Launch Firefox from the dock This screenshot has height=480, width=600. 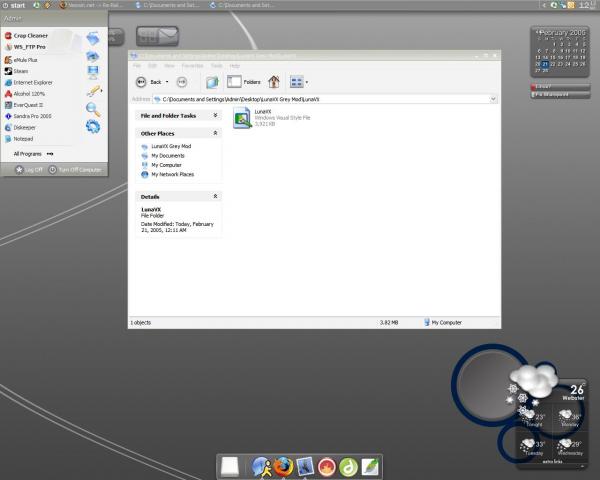(x=284, y=466)
